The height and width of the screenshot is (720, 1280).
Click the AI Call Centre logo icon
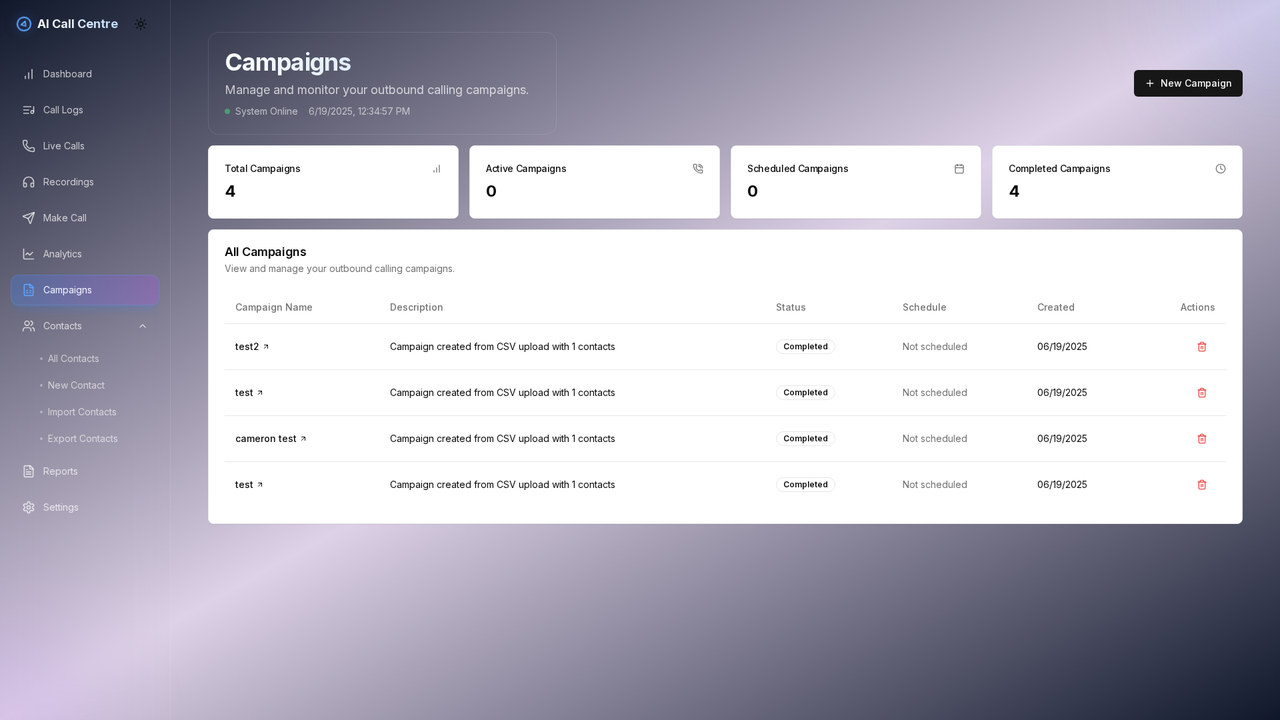pos(24,24)
